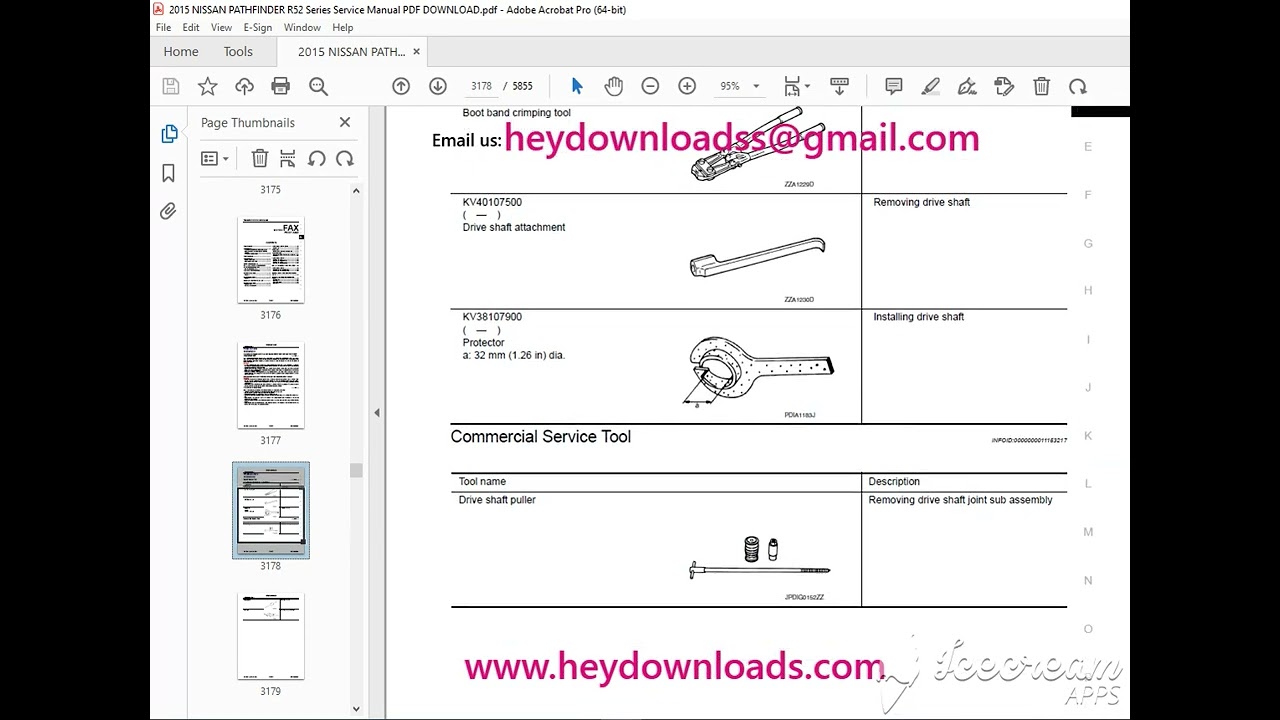The width and height of the screenshot is (1280, 720).
Task: Open the Help menu
Action: (343, 28)
